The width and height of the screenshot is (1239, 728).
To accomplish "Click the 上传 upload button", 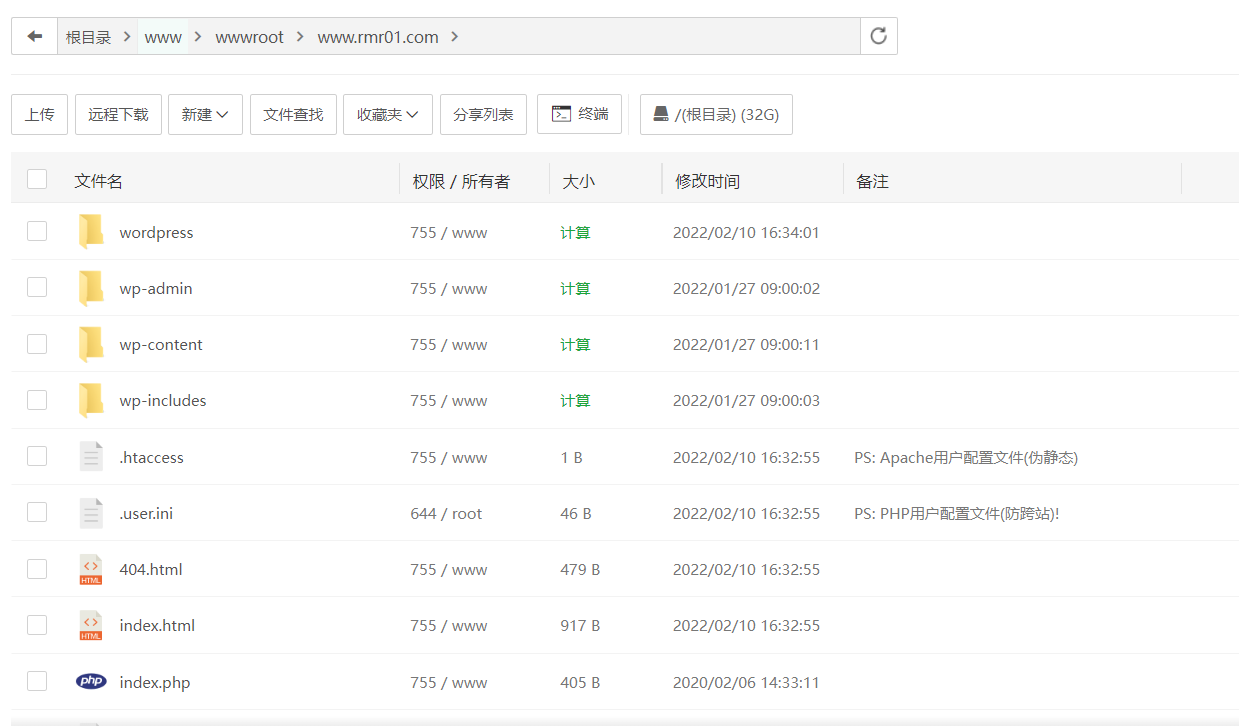I will tap(40, 115).
